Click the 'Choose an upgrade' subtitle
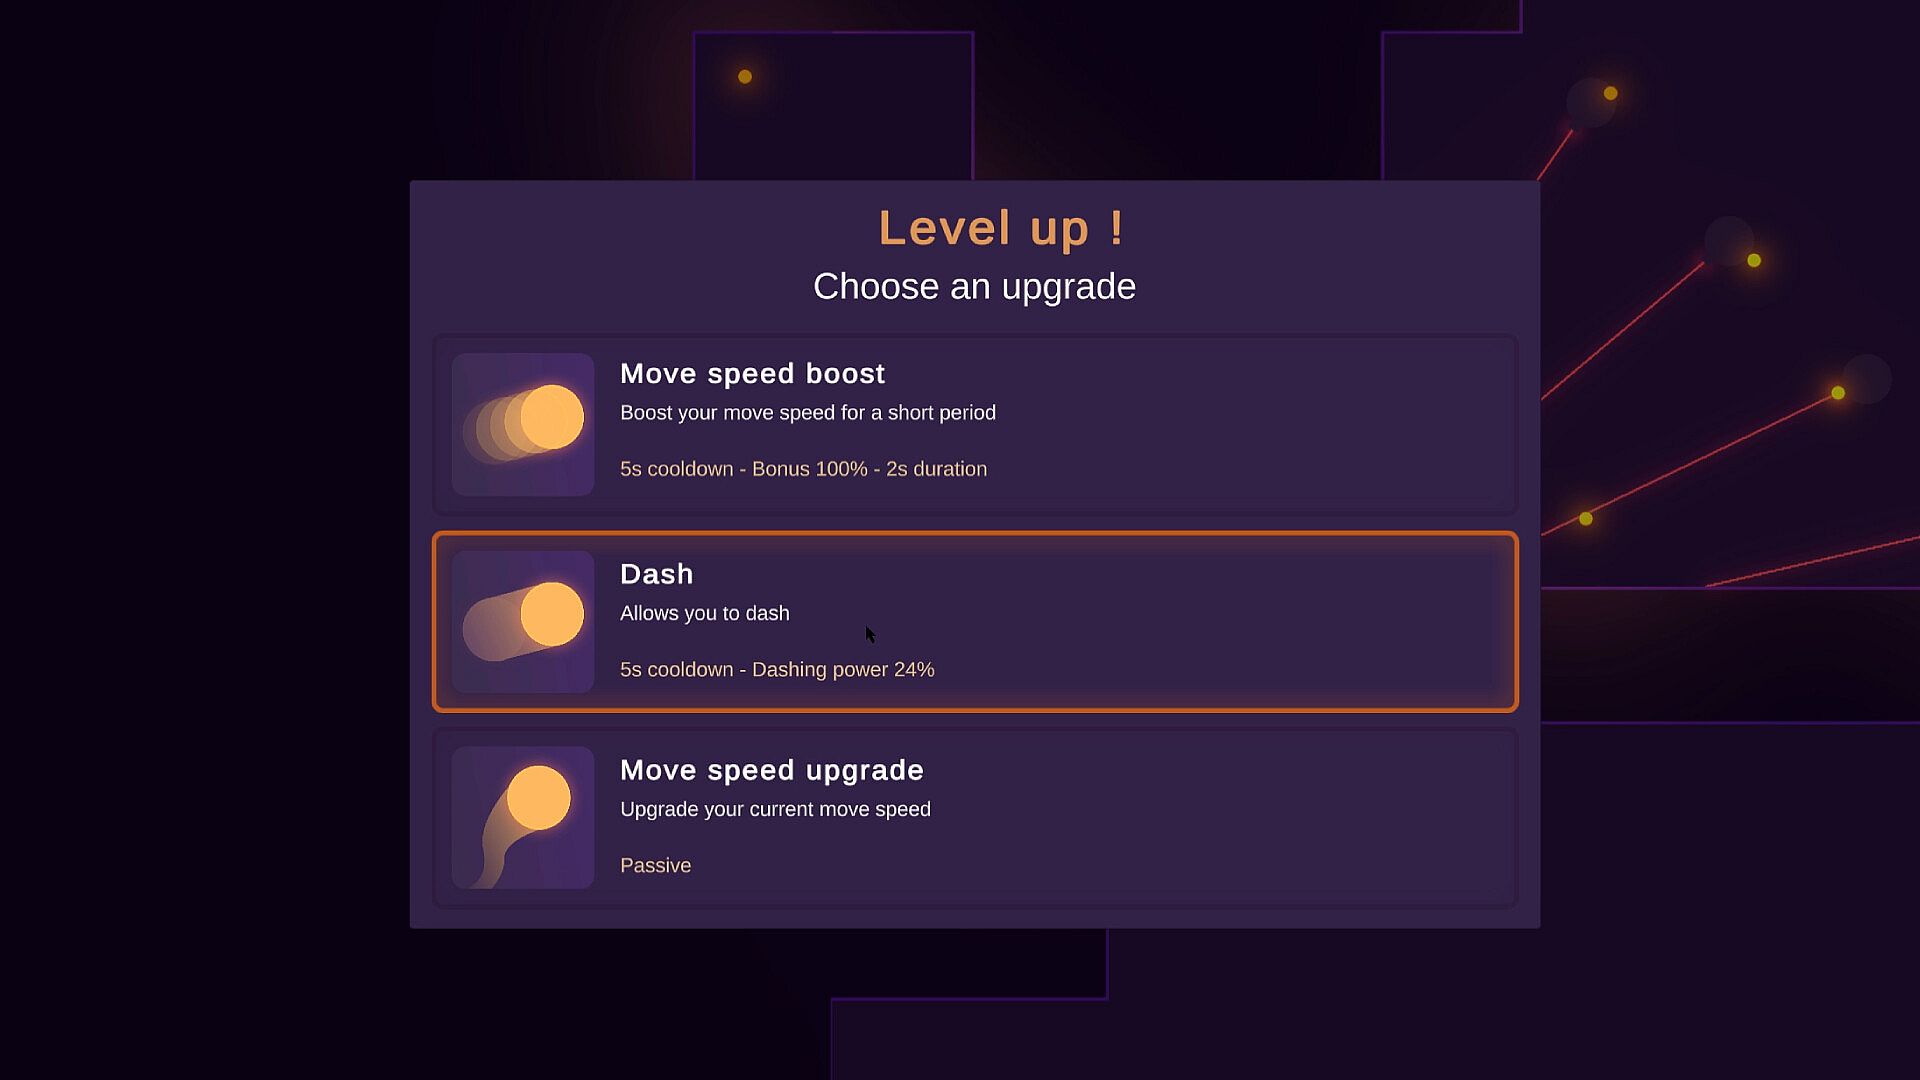 click(974, 287)
